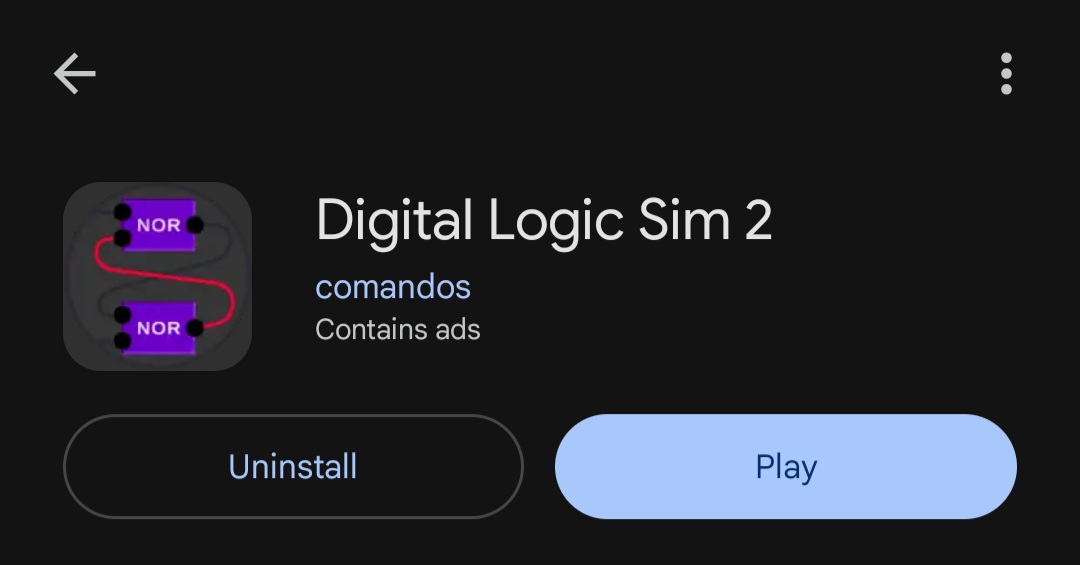Screen dimensions: 1080x565
Task: Click the word Play in the blue button
Action: [786, 468]
